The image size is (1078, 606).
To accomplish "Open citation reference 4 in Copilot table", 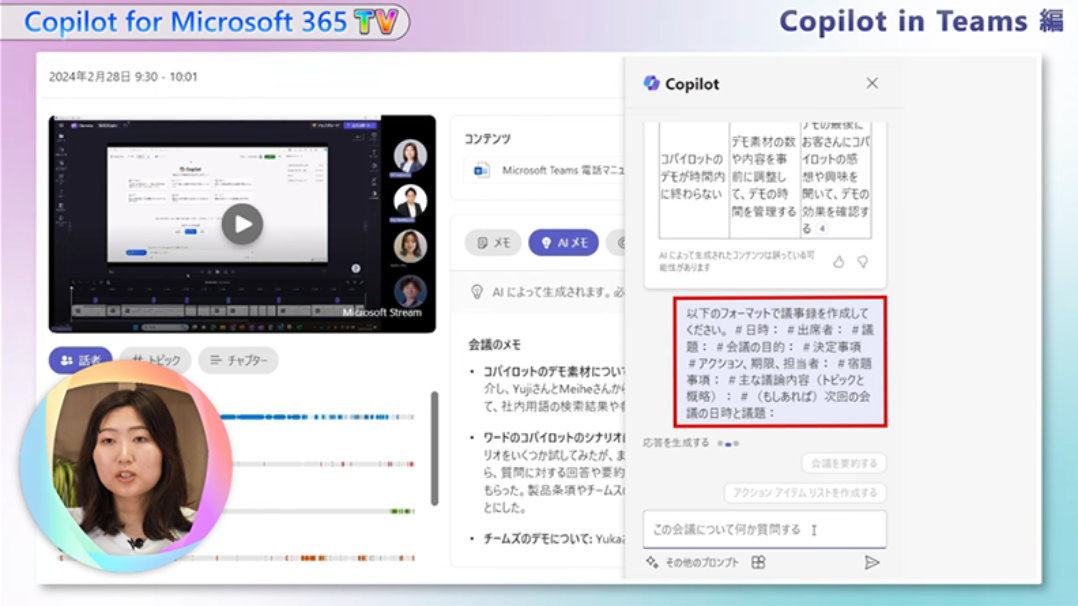I will [x=822, y=229].
